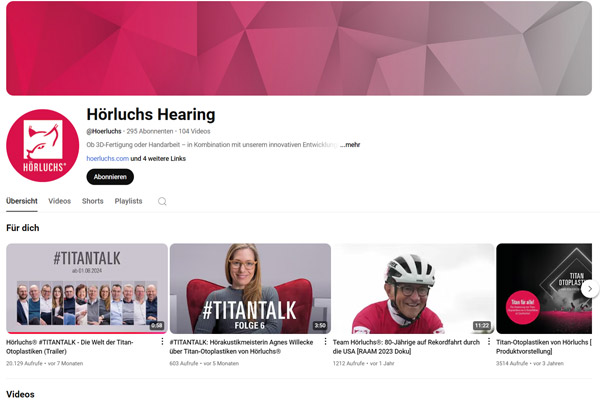
Task: Open the Playlists tab
Action: (x=129, y=201)
